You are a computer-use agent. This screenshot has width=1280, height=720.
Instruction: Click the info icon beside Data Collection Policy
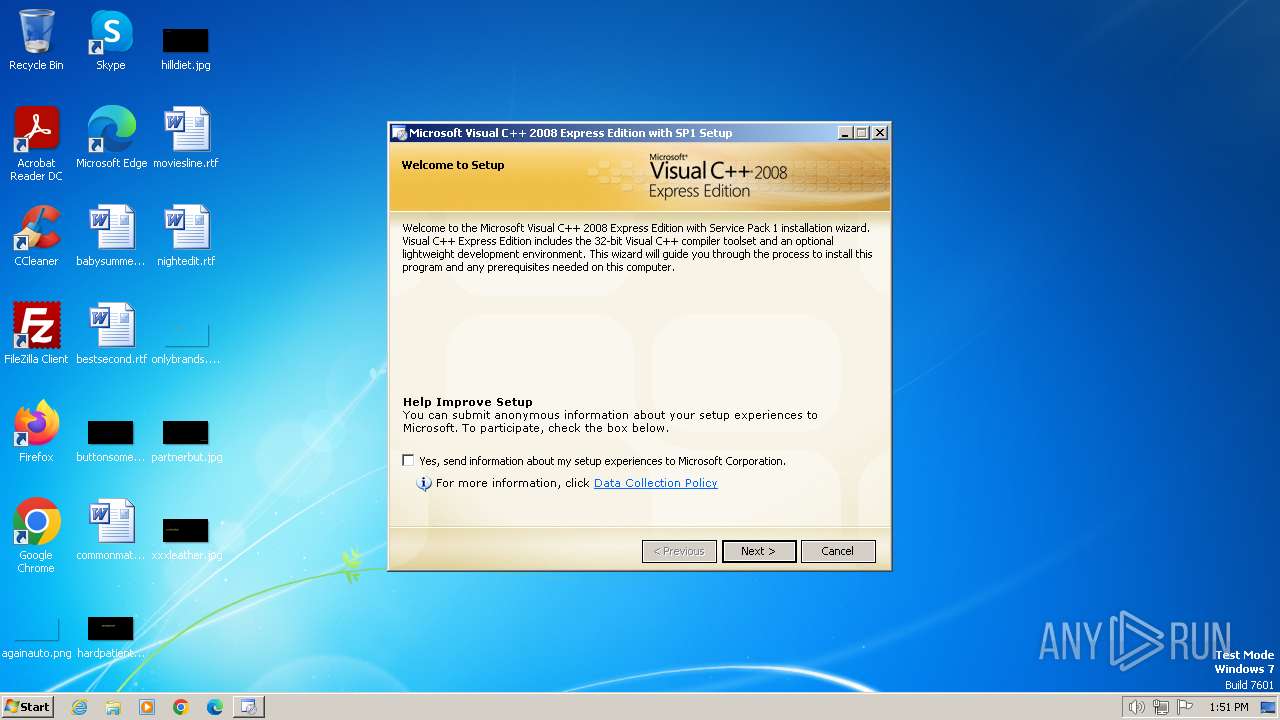[x=424, y=483]
